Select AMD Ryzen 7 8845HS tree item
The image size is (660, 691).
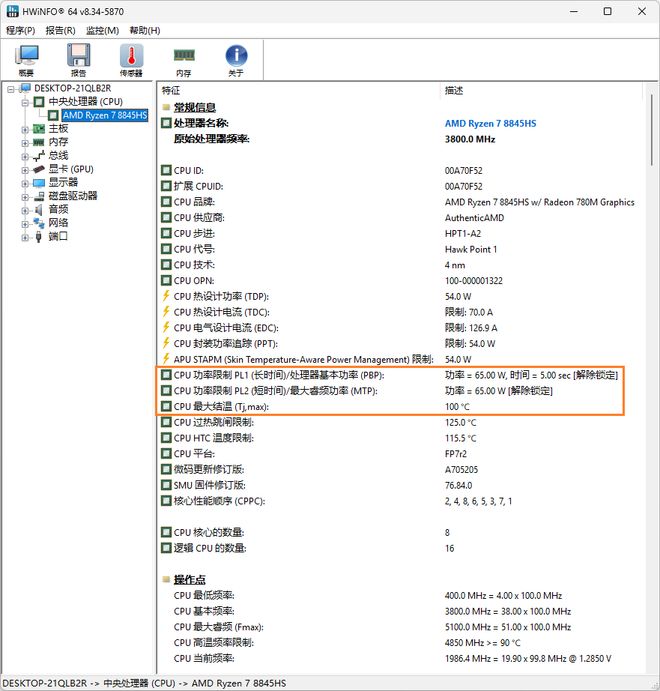click(105, 115)
